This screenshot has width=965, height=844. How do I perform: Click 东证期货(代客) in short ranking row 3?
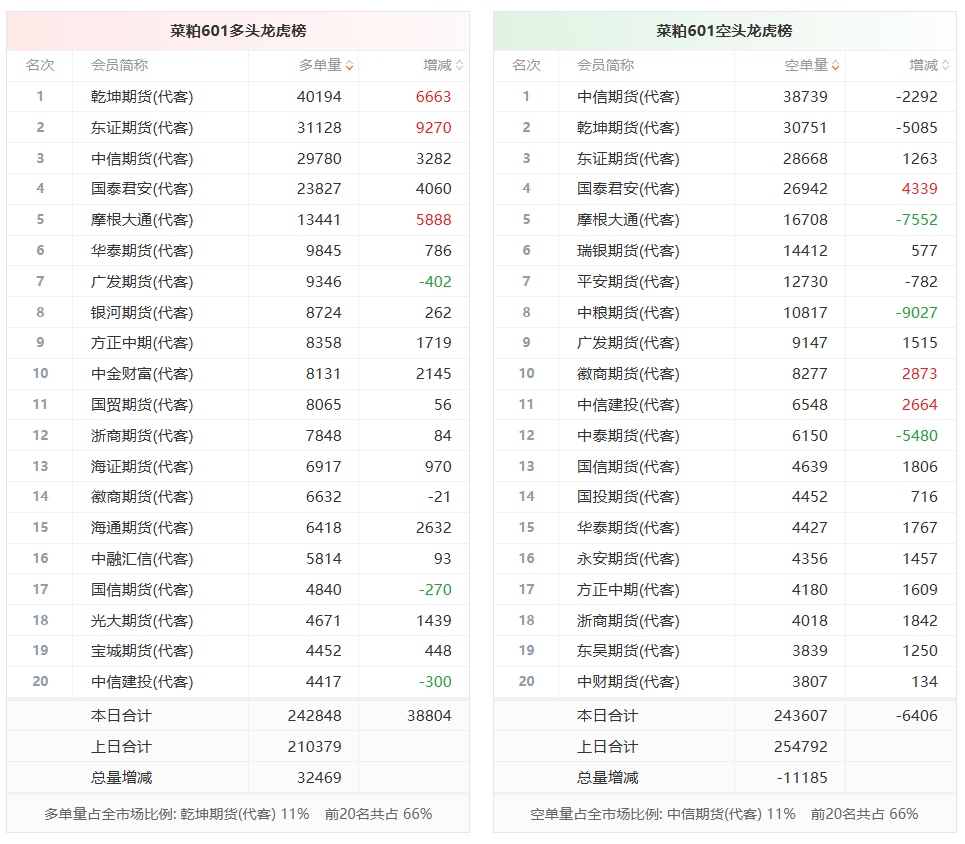[628, 159]
